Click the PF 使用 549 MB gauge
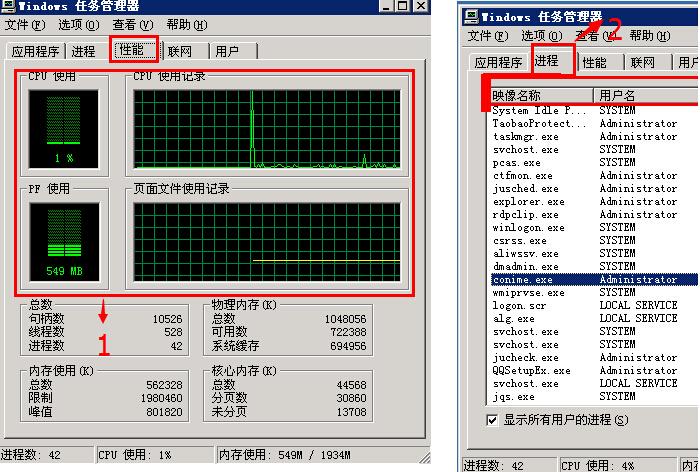The width and height of the screenshot is (700, 472). coord(64,242)
